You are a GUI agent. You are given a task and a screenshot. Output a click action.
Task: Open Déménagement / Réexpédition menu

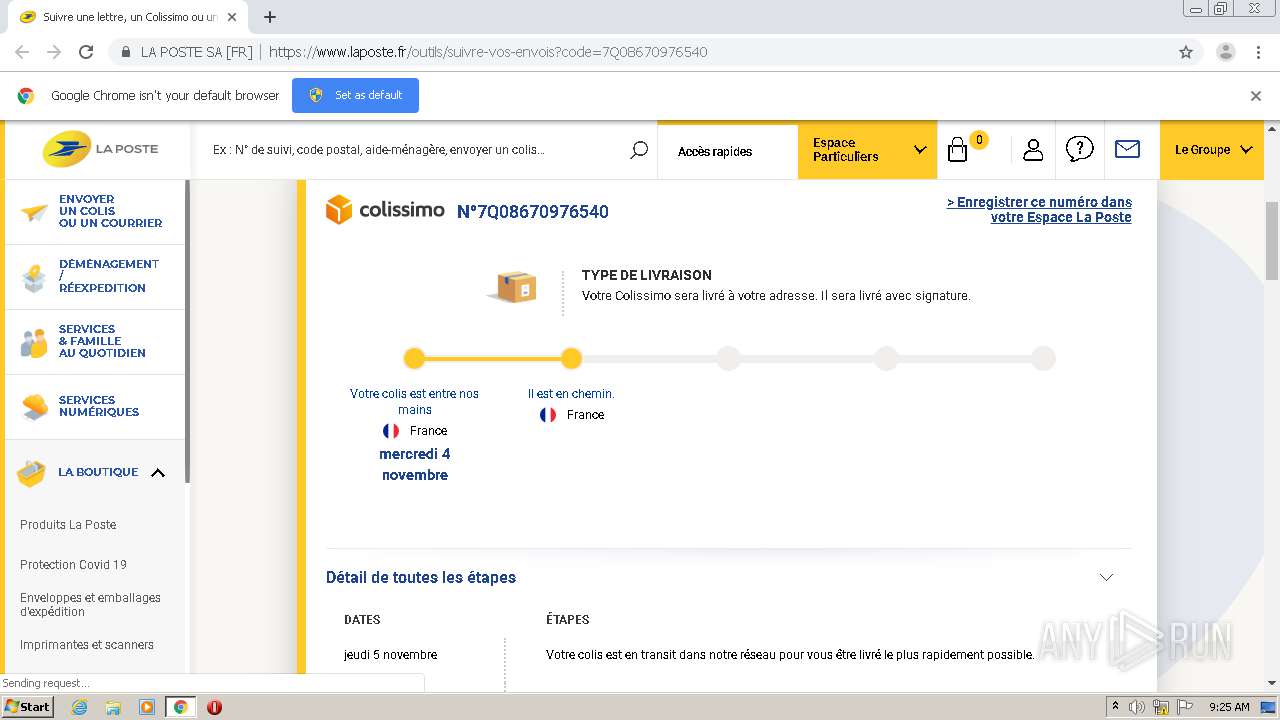[108, 276]
